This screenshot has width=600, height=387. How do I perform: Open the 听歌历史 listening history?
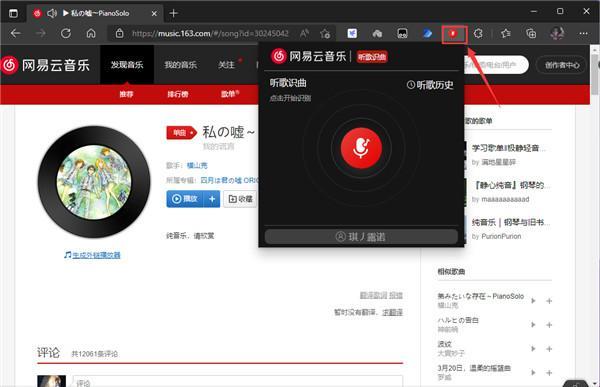[x=430, y=85]
